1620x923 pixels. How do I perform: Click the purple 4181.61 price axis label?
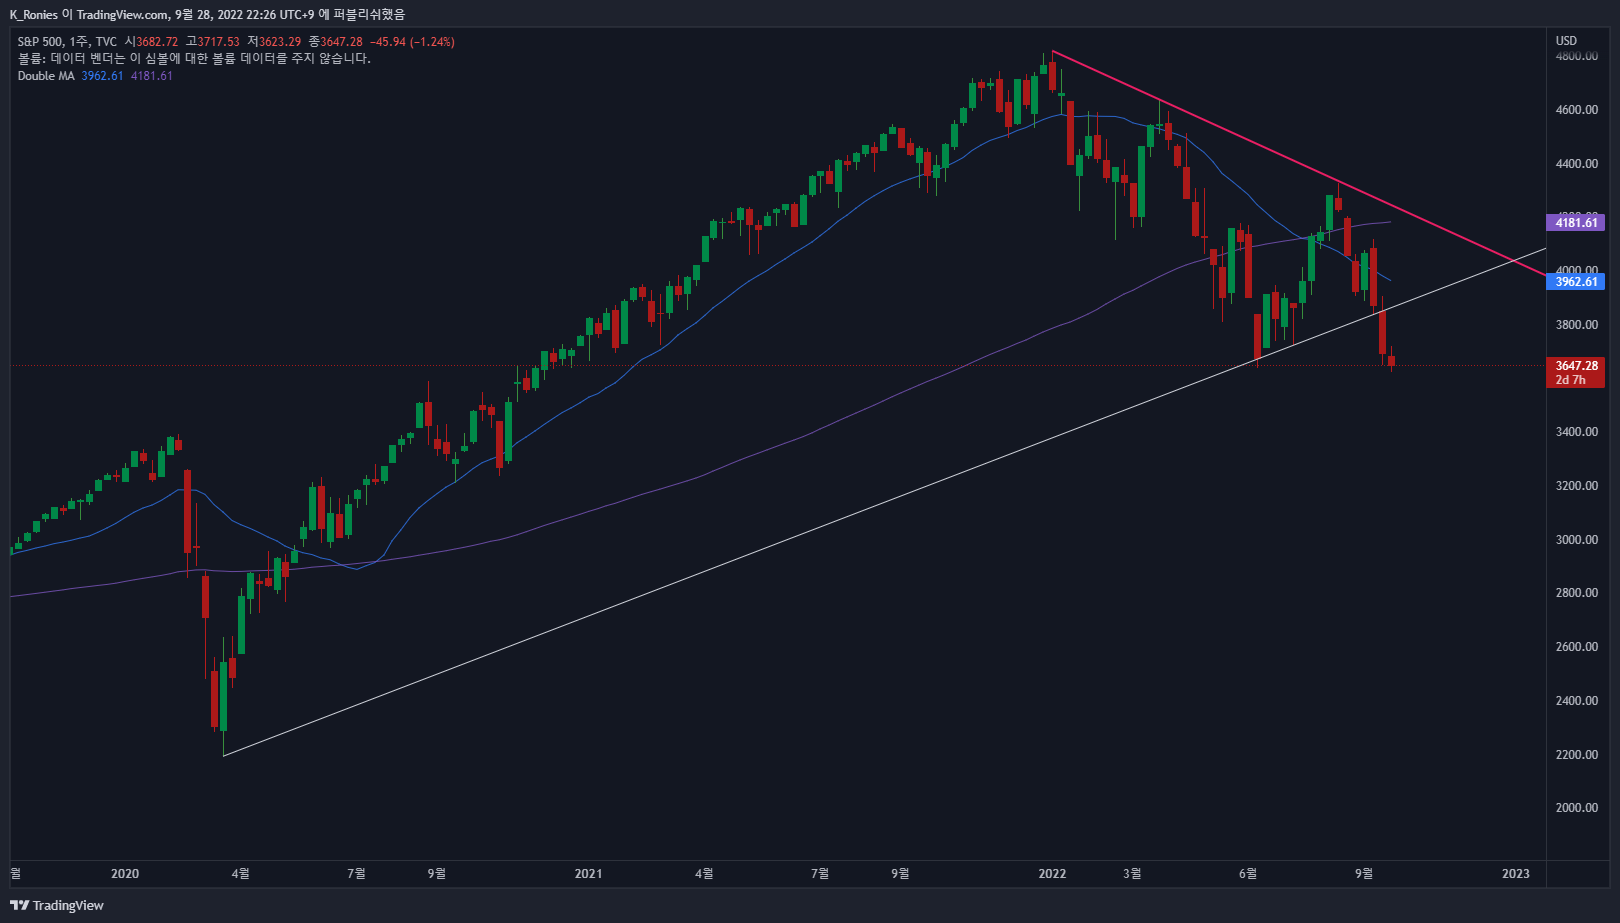[1575, 223]
